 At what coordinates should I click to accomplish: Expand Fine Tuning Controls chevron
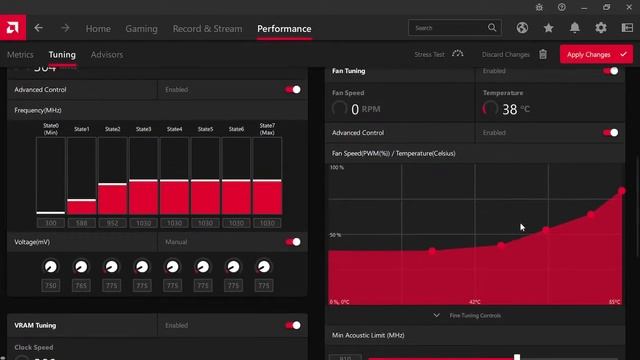coord(436,316)
